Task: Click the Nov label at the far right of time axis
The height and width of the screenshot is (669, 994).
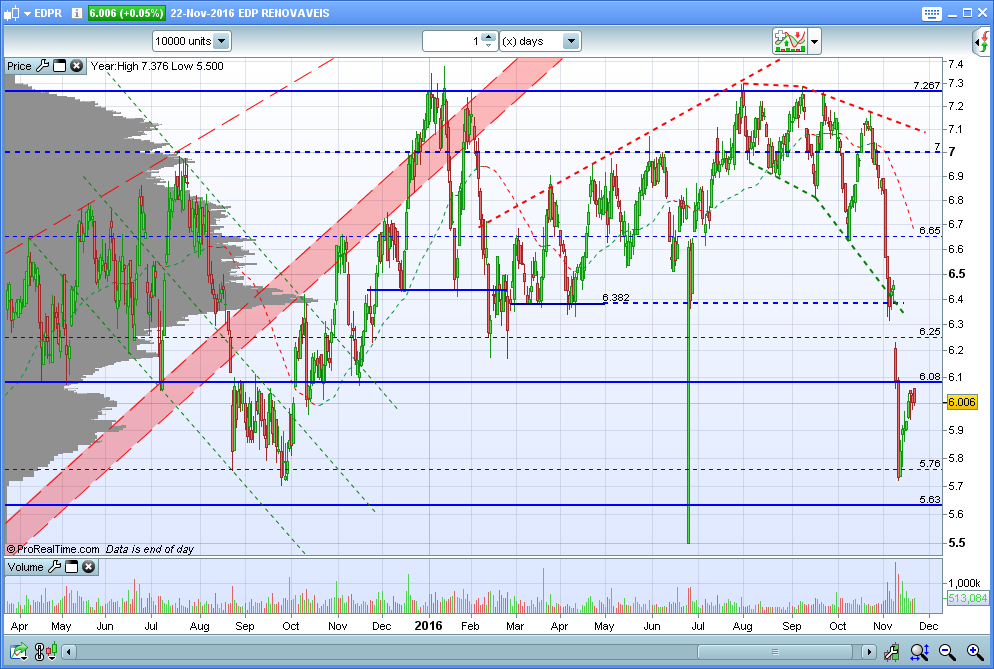Action: point(882,626)
